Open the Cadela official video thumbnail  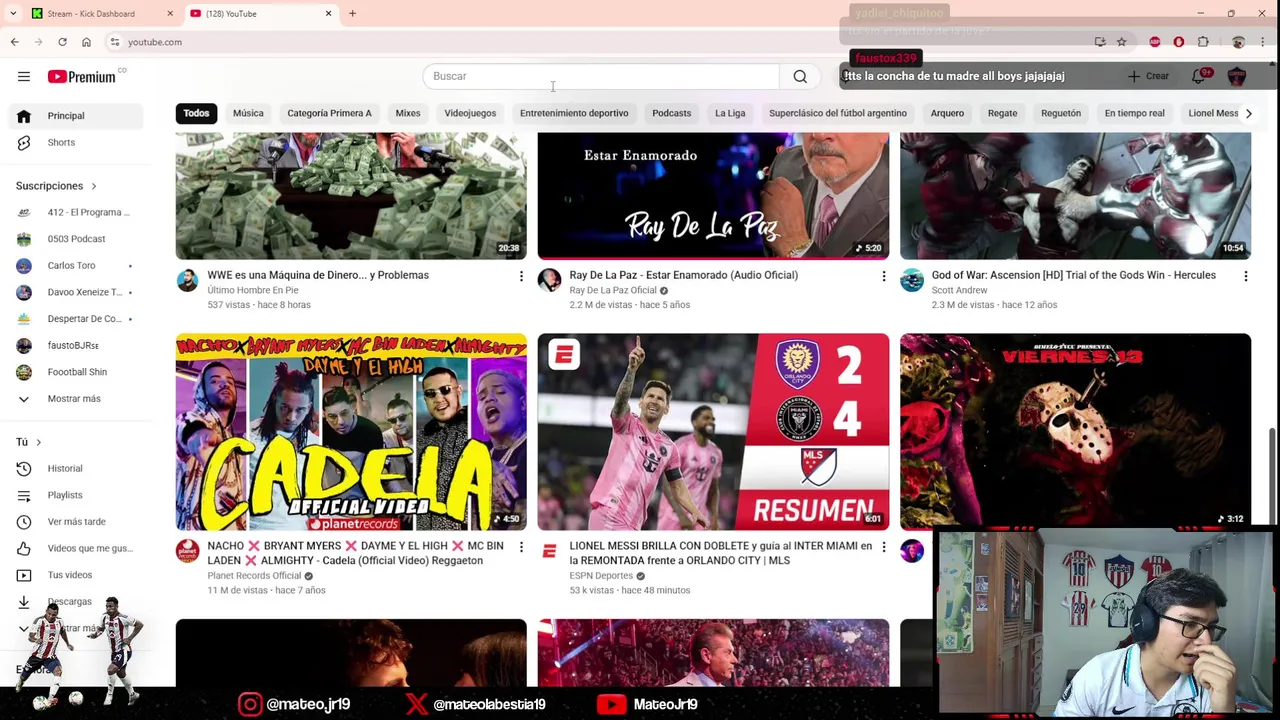point(351,432)
